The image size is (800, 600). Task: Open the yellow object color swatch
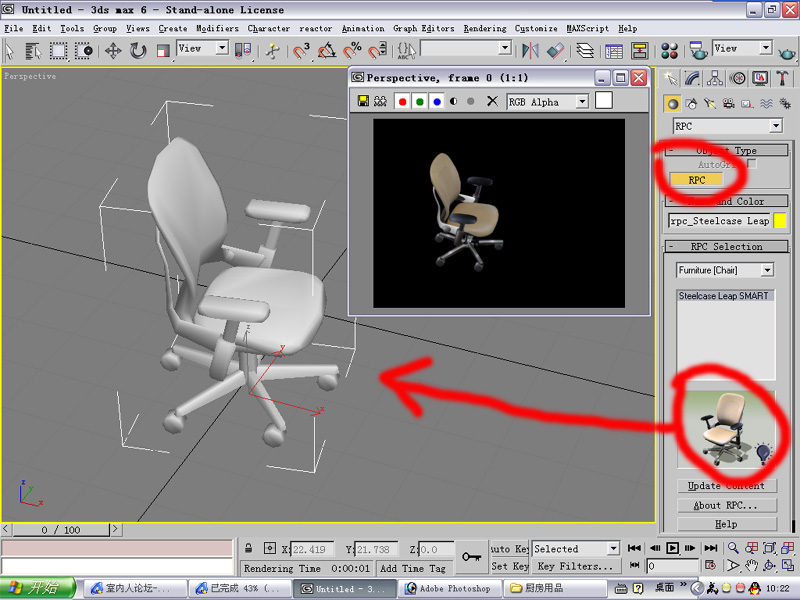pyautogui.click(x=780, y=220)
